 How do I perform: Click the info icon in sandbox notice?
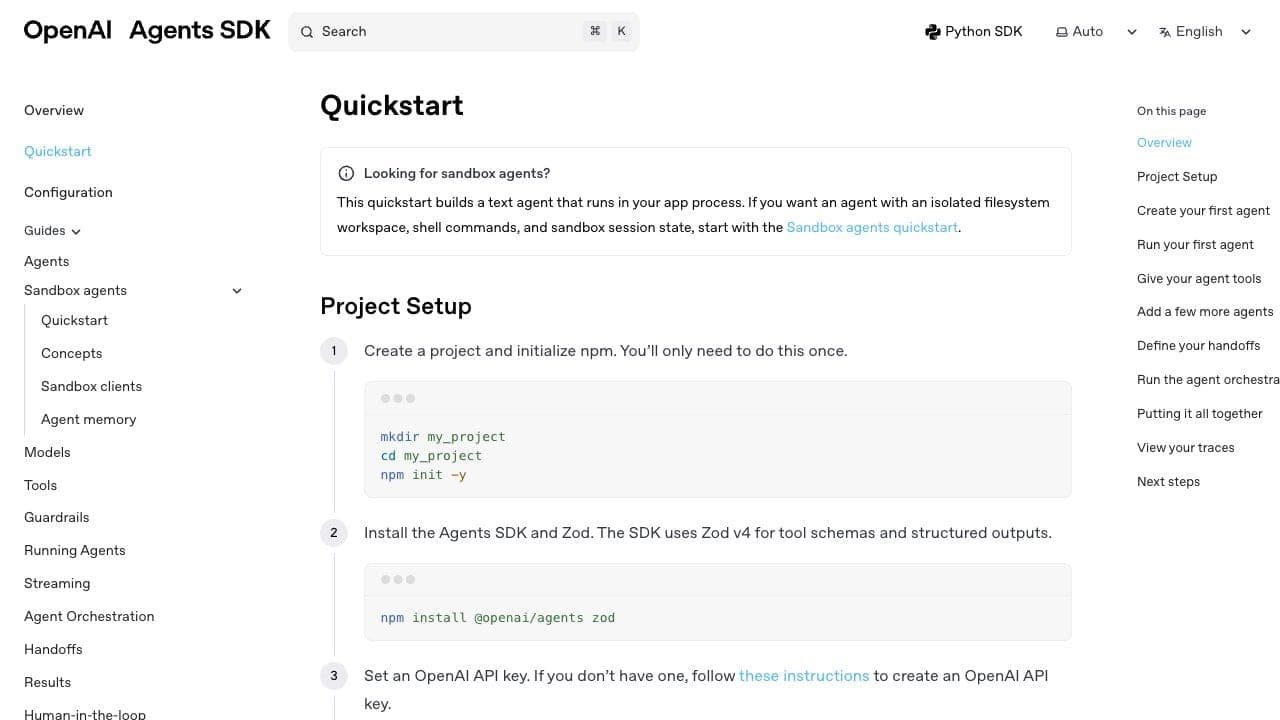[x=346, y=173]
